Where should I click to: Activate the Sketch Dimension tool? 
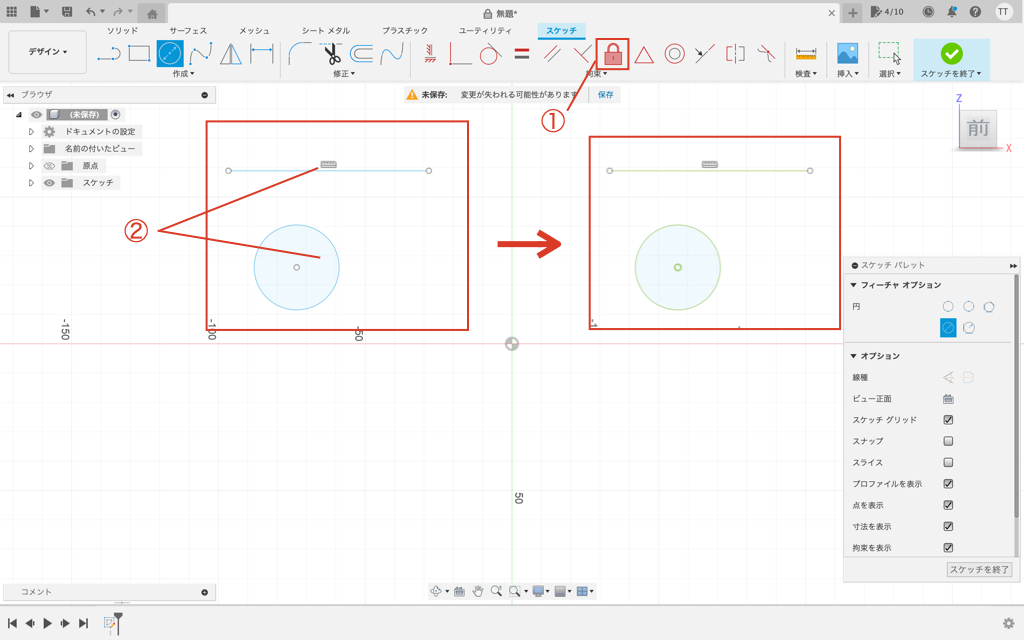[x=262, y=54]
